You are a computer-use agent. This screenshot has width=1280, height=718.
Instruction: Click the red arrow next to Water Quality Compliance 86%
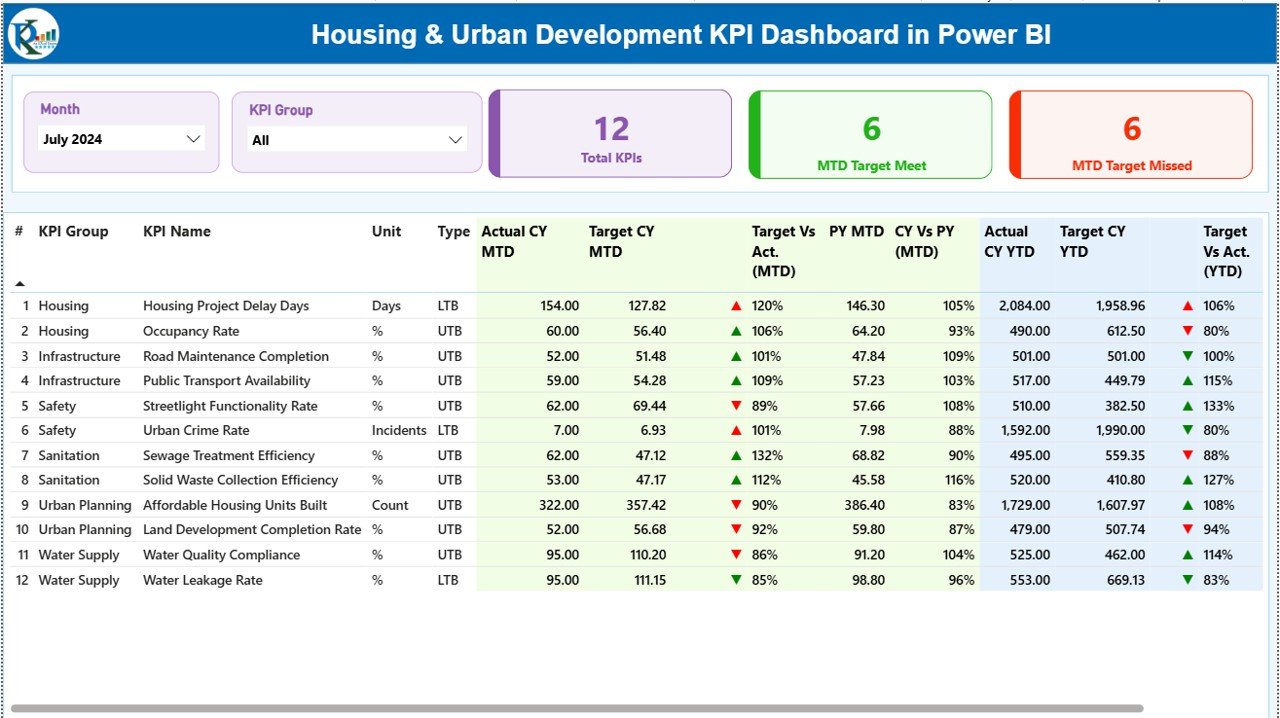[x=737, y=554]
